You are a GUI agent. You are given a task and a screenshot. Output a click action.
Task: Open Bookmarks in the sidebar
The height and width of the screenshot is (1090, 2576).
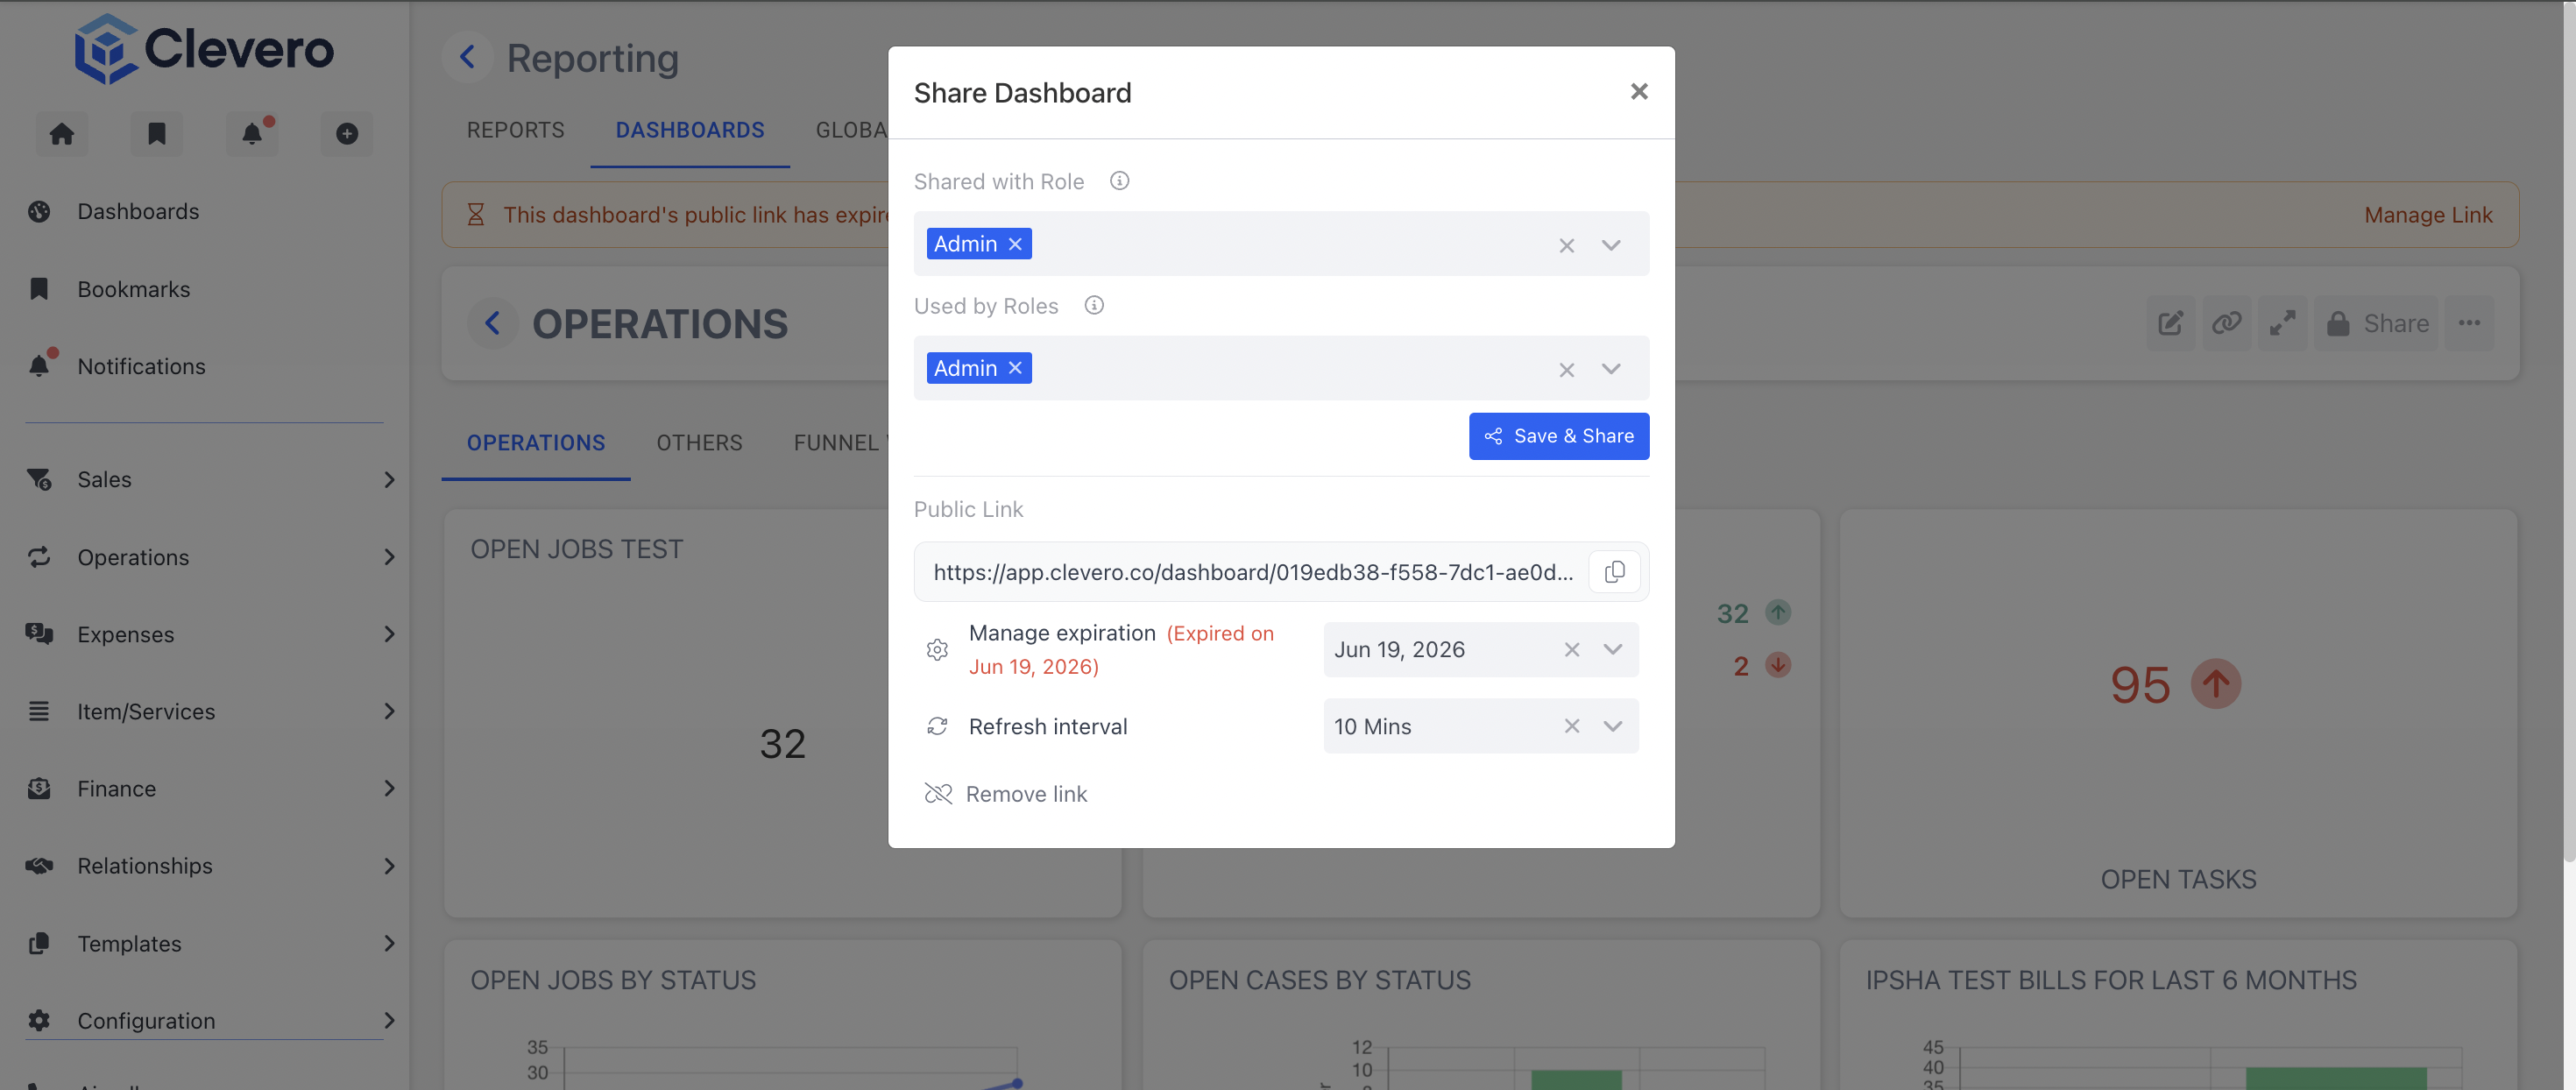coord(133,289)
